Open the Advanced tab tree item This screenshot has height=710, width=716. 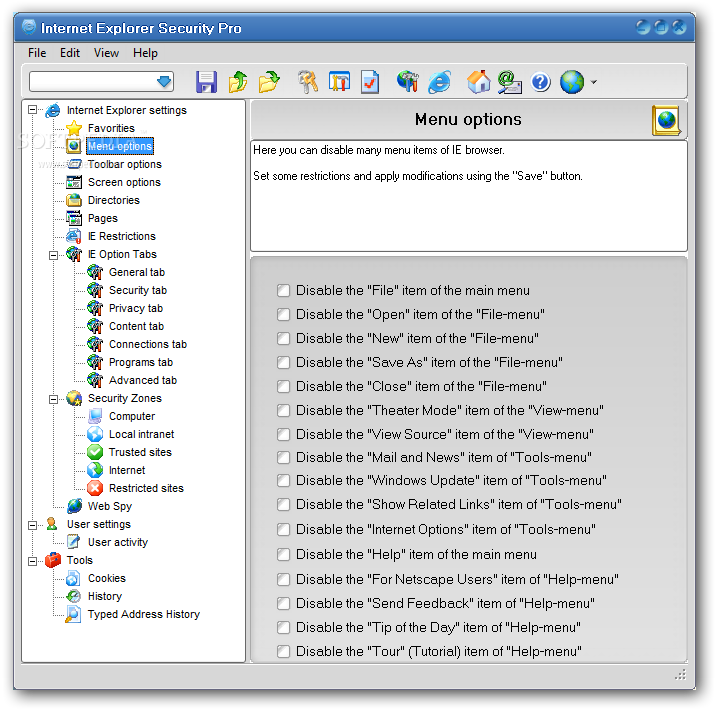142,380
